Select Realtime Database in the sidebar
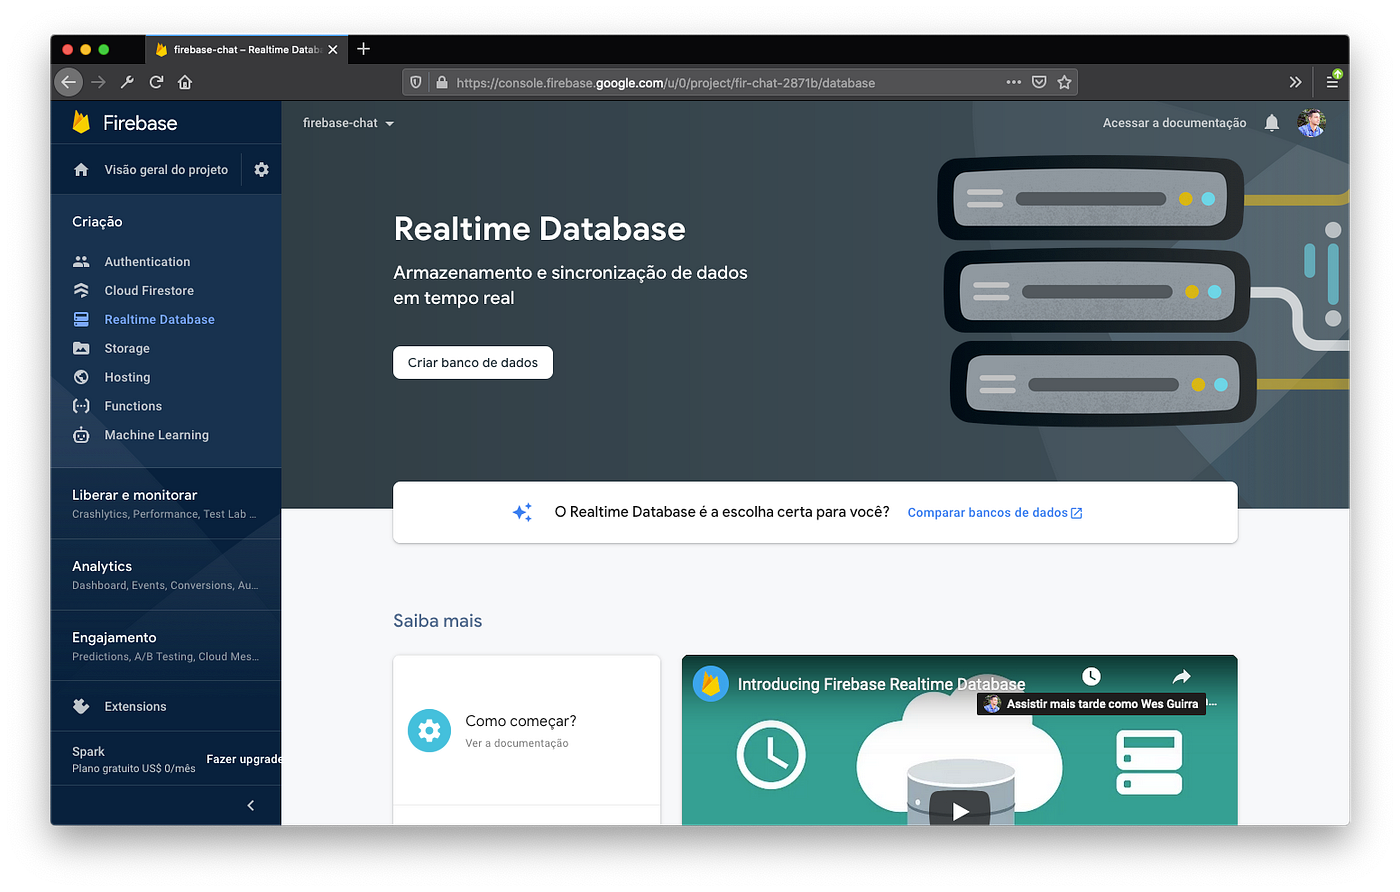Viewport: 1400px width, 892px height. pos(157,319)
